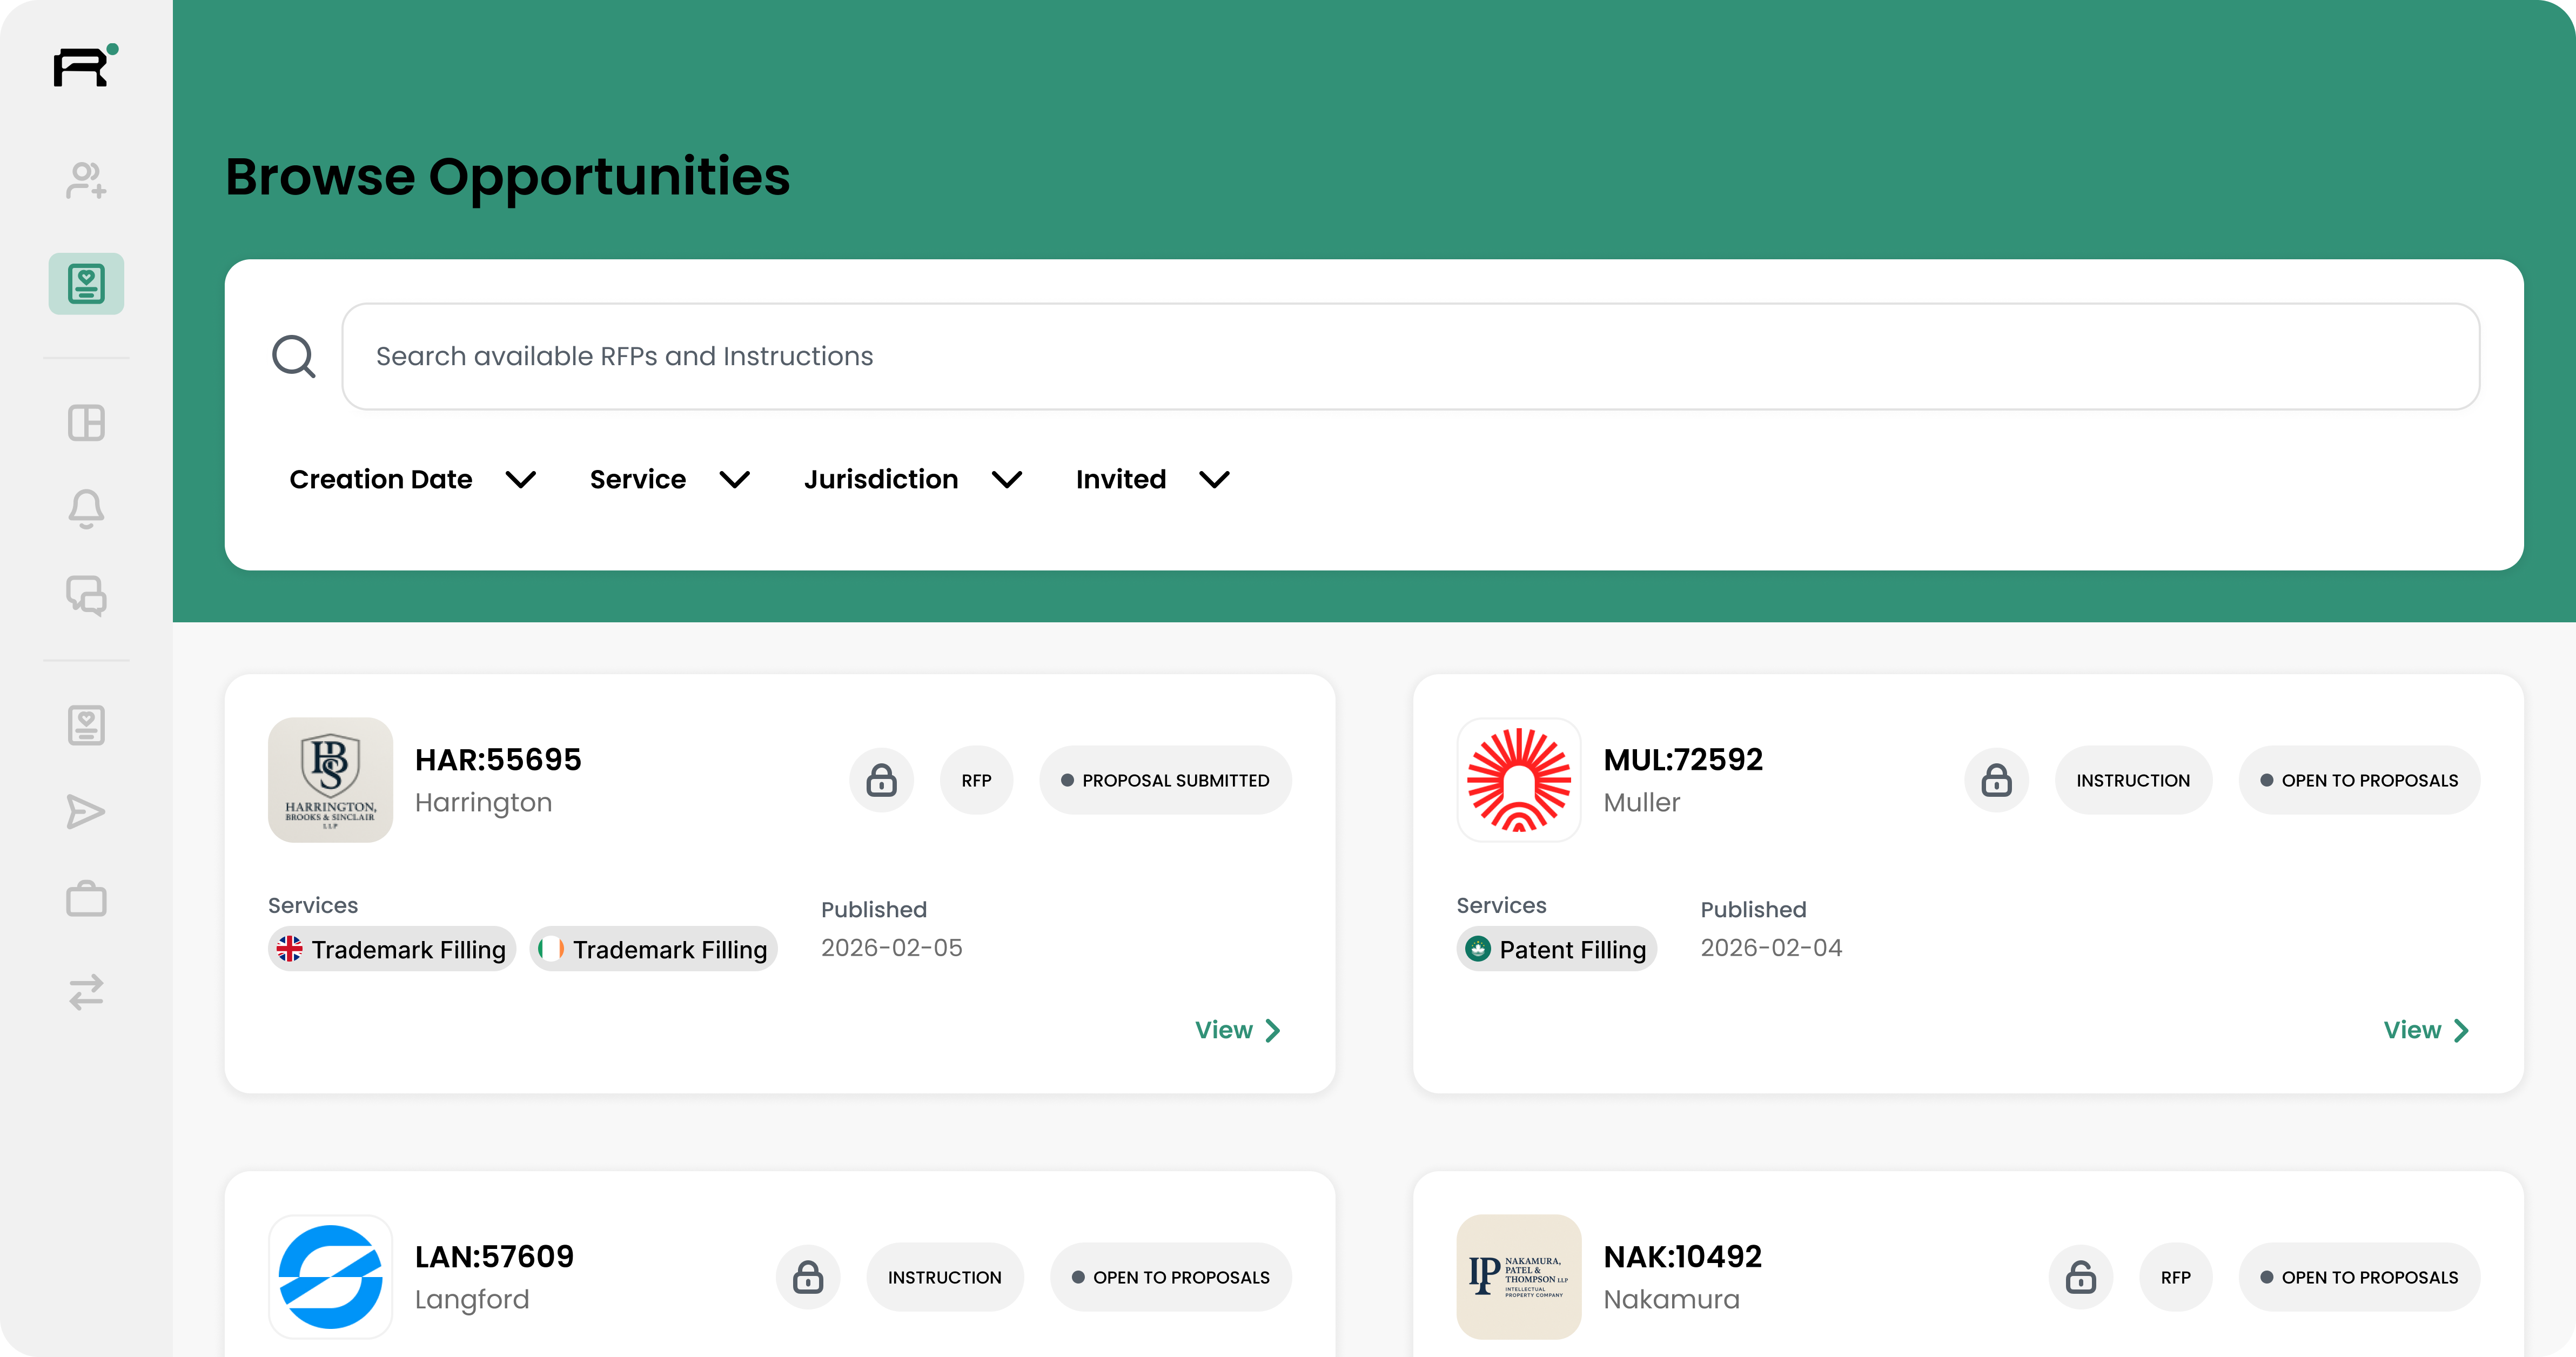This screenshot has height=1357, width=2576.
Task: Open the add user sidebar icon
Action: coord(86,181)
